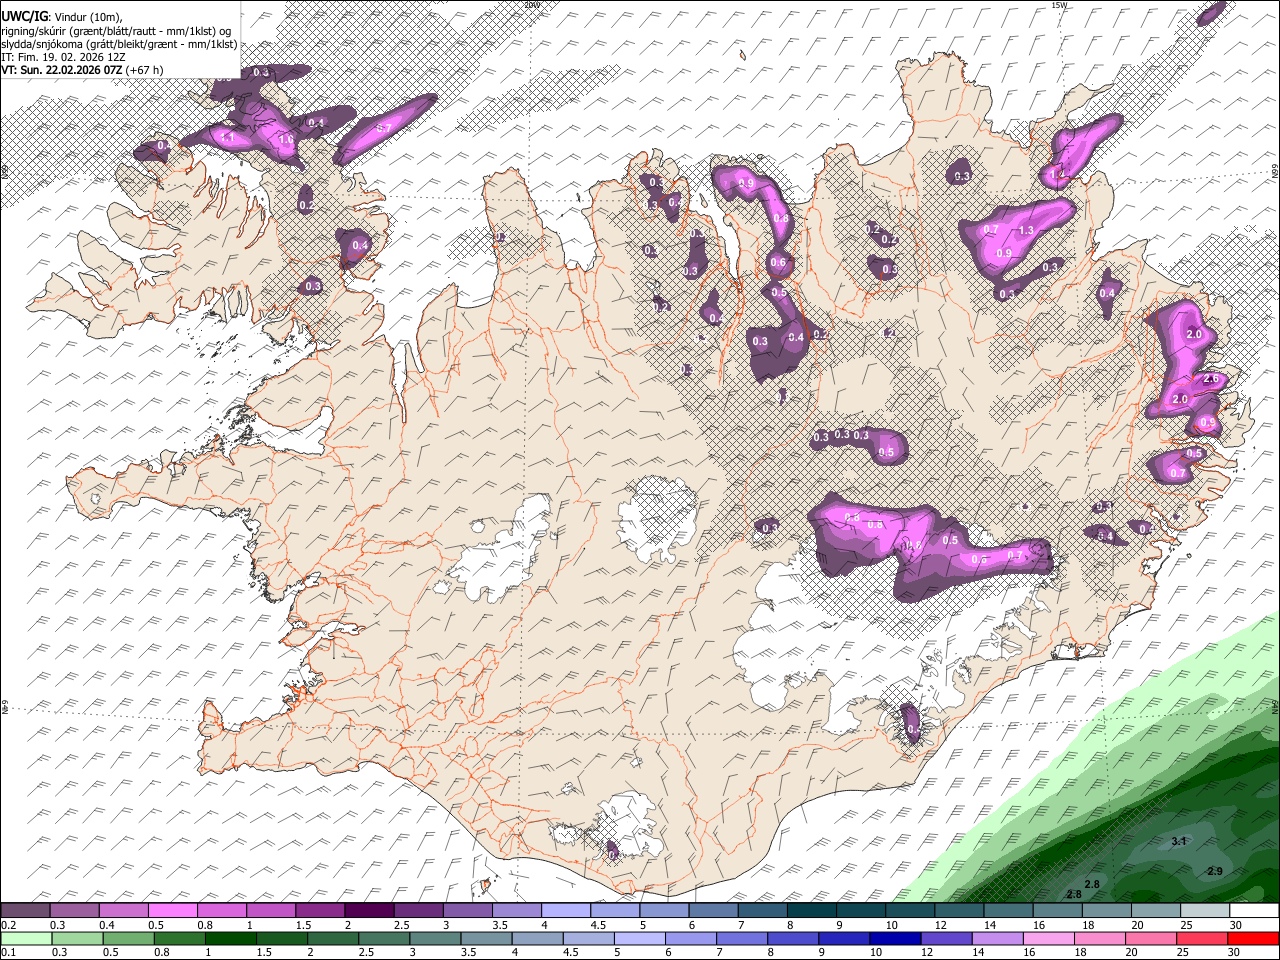Pick the darkest green swatch labeled 1, lower legend
1280x960 pixels.
tap(230, 938)
